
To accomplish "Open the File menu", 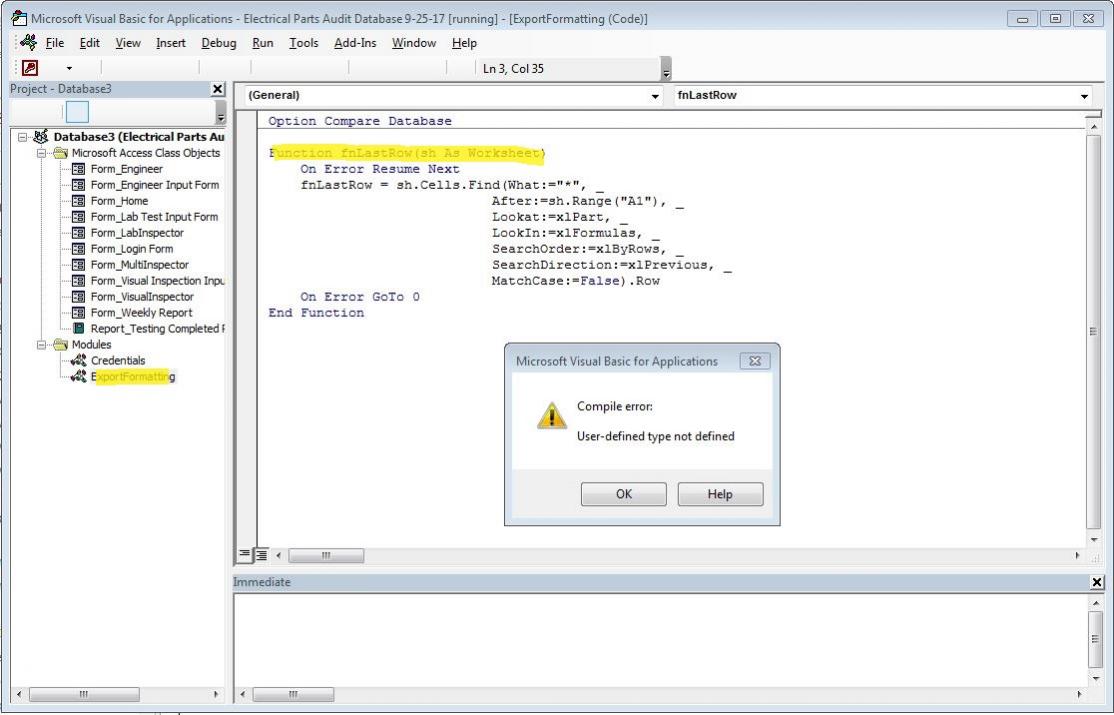I will pyautogui.click(x=55, y=43).
